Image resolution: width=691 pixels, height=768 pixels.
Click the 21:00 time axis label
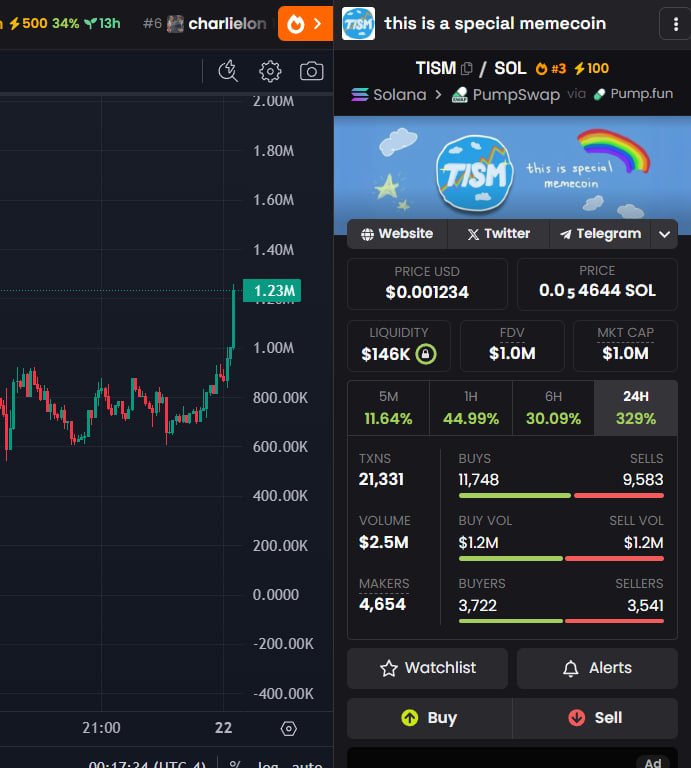[101, 728]
